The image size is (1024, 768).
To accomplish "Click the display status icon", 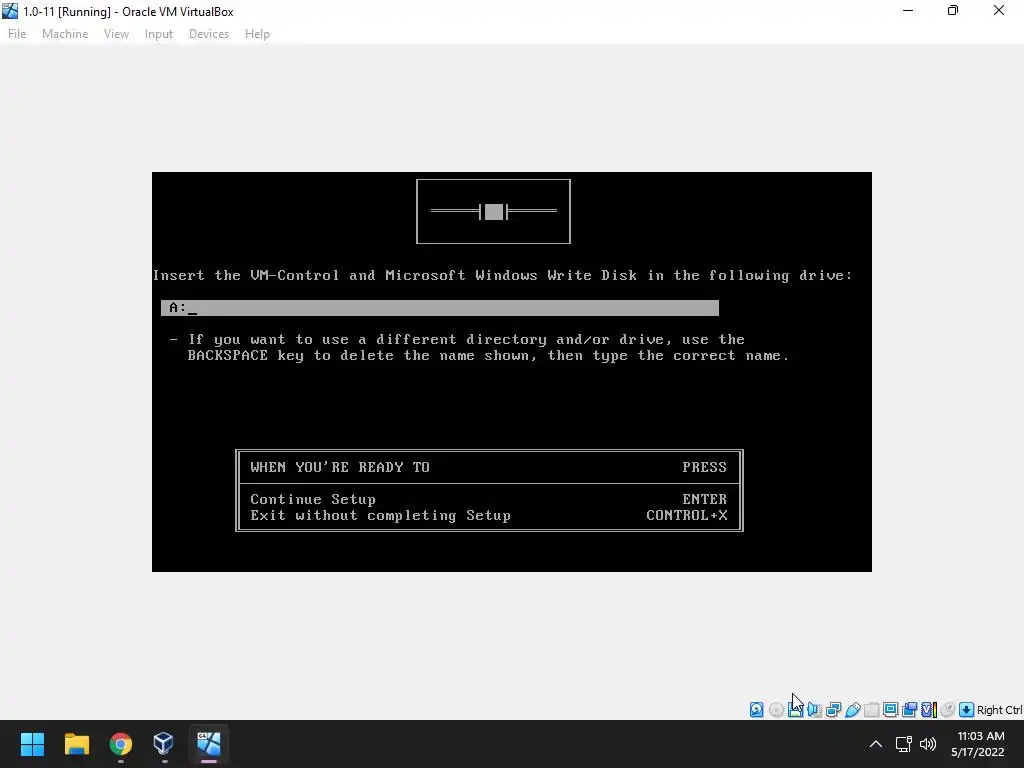I will (x=890, y=709).
